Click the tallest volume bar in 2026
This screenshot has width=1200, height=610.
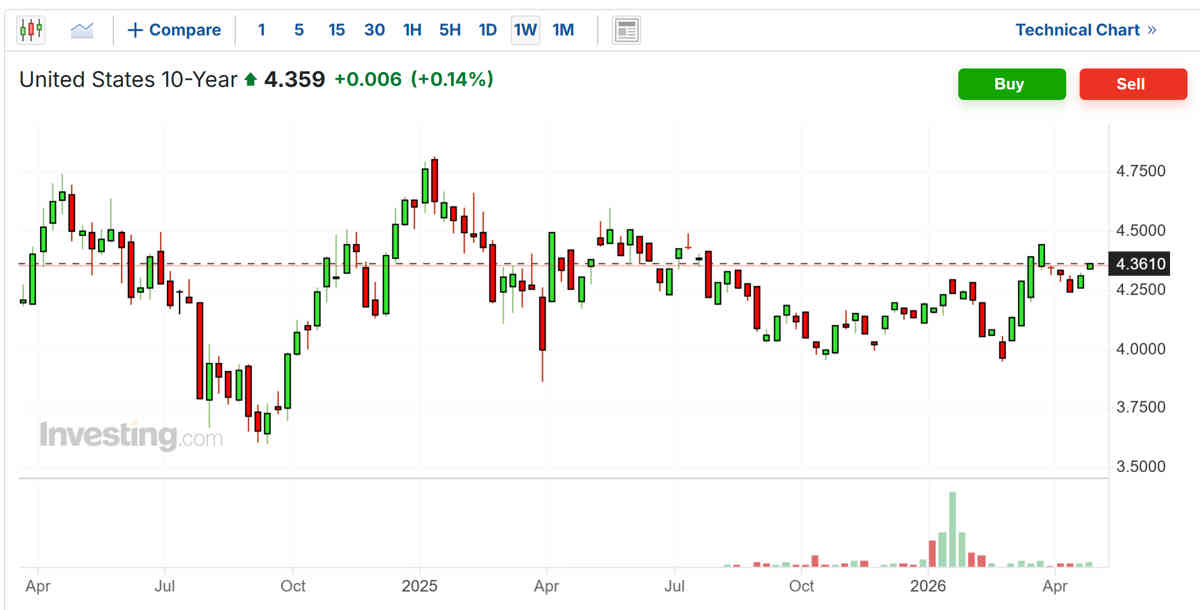pos(952,530)
